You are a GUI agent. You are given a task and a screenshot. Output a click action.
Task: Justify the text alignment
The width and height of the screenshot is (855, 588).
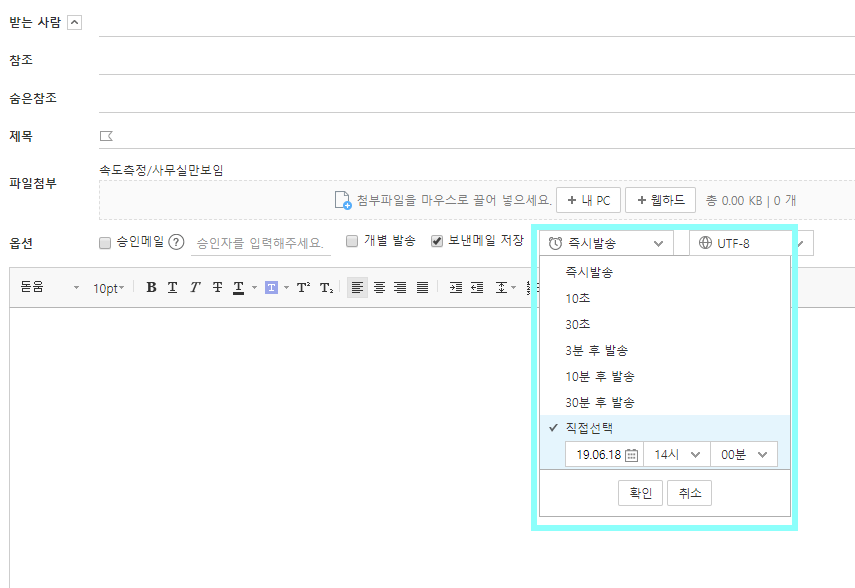(423, 287)
